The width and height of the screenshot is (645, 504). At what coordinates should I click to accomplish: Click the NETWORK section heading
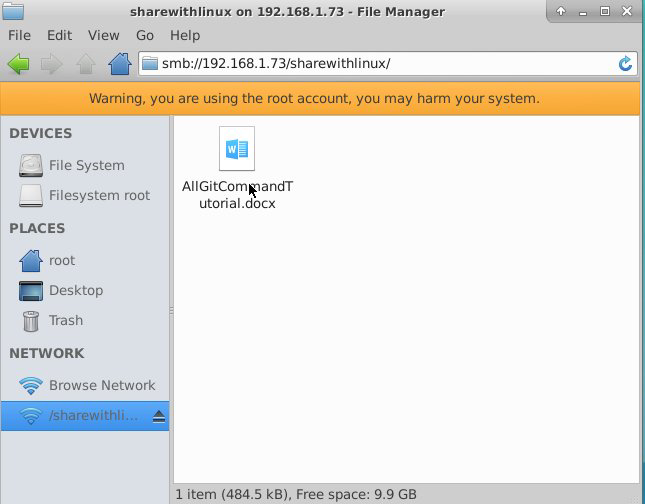[46, 353]
